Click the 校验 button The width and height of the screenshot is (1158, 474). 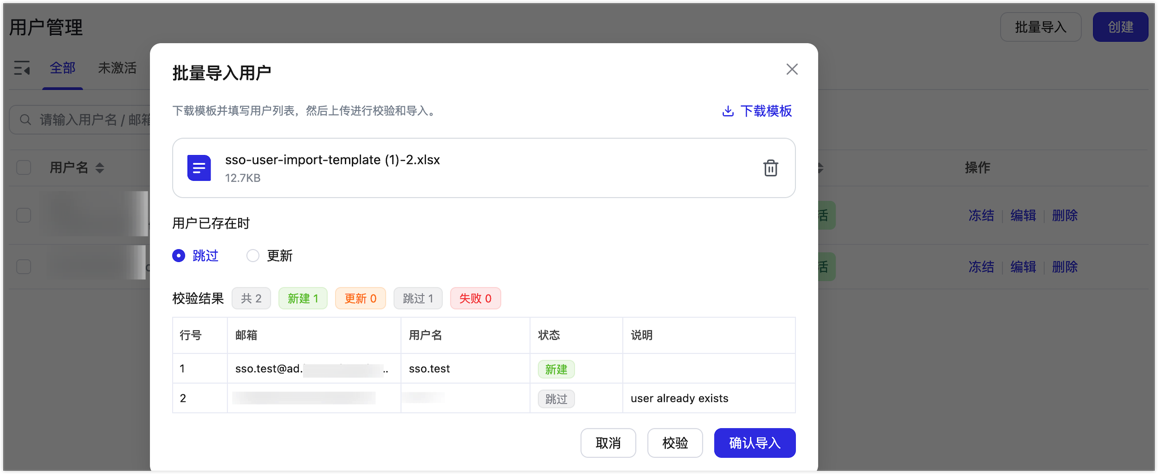(675, 443)
